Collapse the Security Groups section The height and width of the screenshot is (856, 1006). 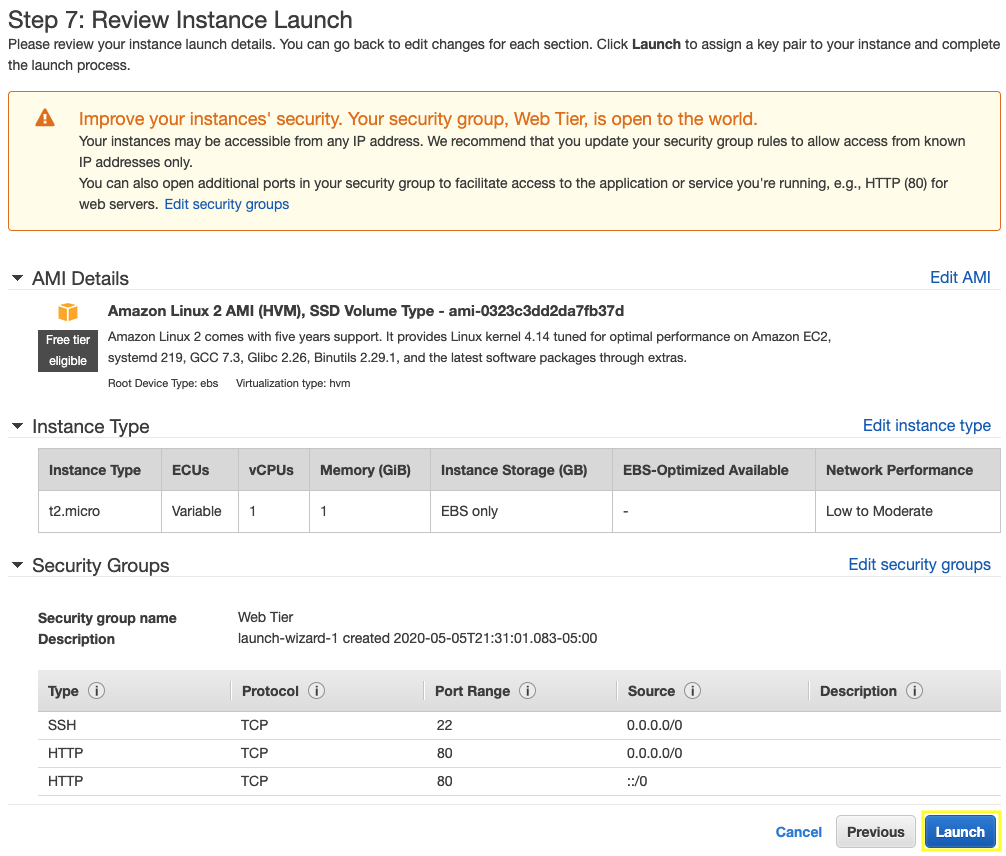click(x=17, y=565)
